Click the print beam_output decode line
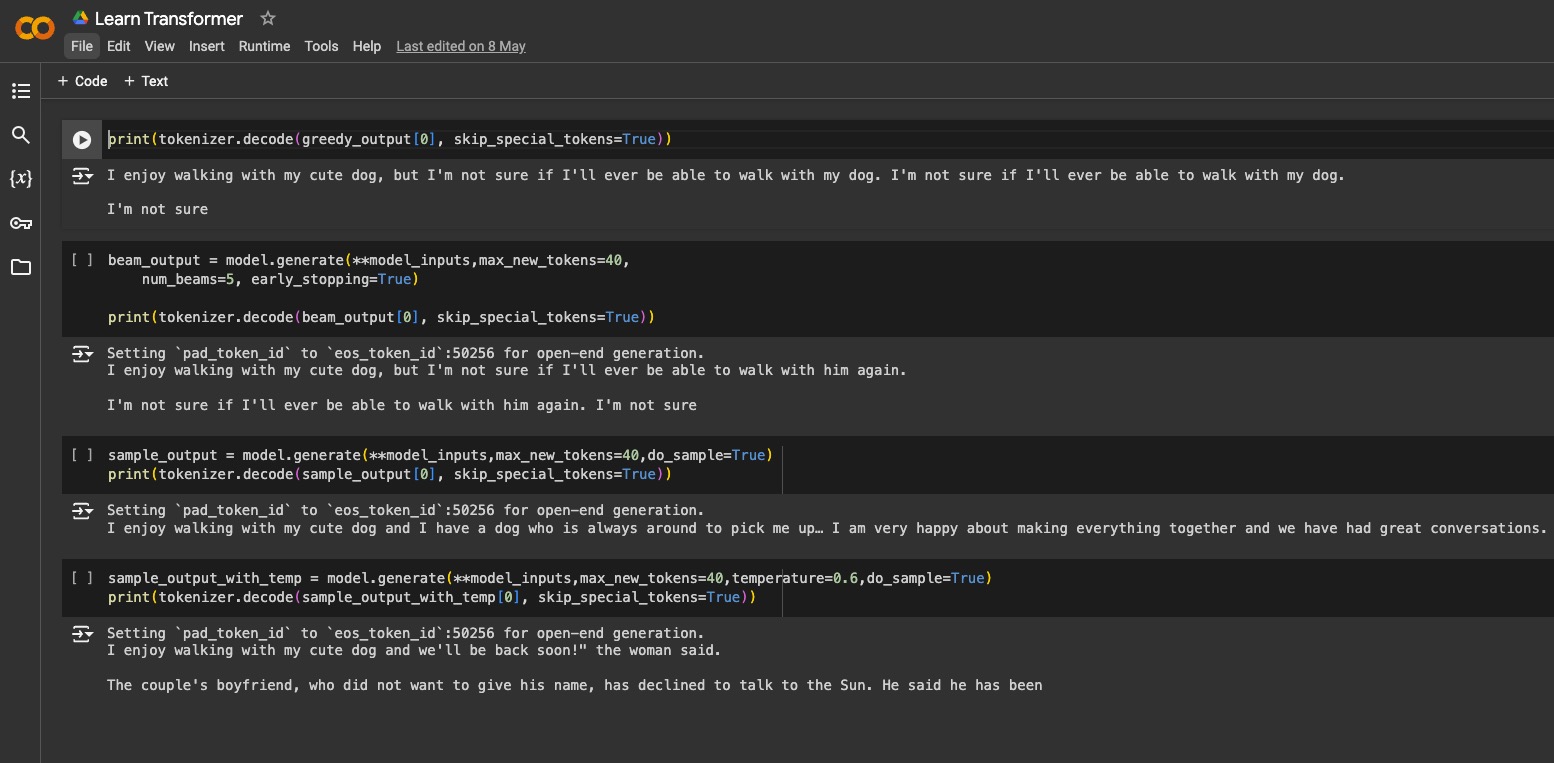Viewport: 1554px width, 763px height. (381, 317)
